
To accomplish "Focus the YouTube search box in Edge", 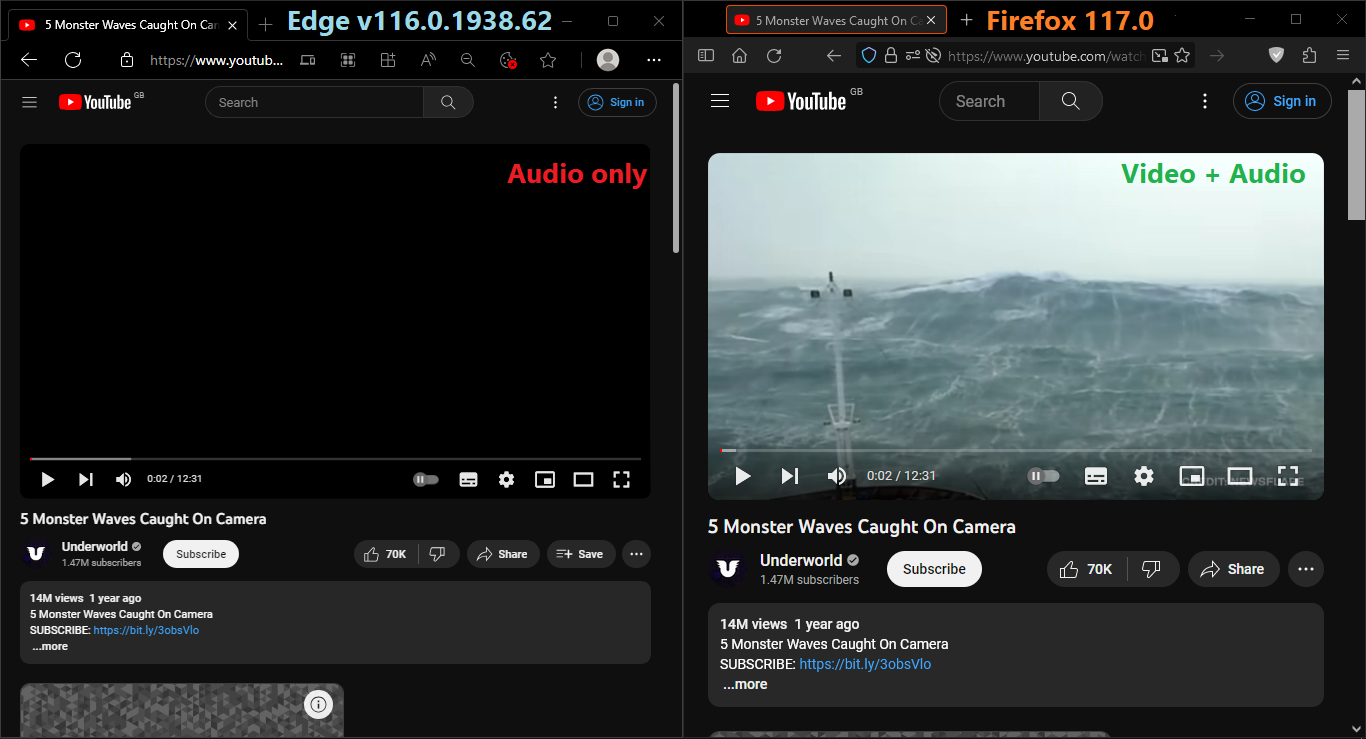I will click(x=314, y=102).
